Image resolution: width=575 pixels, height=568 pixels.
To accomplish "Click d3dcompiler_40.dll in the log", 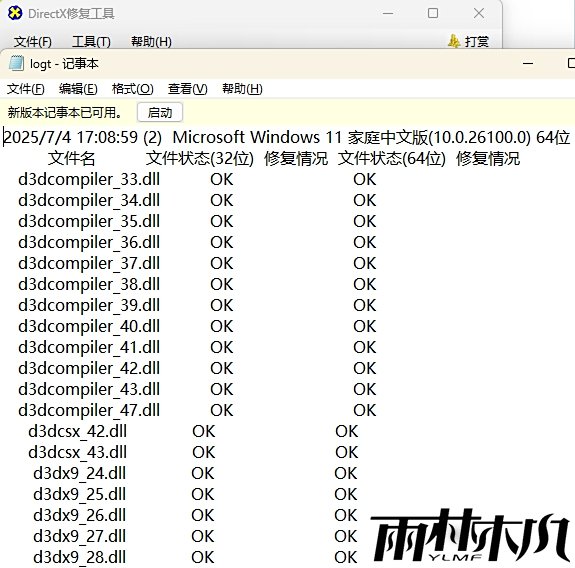I will coord(89,327).
